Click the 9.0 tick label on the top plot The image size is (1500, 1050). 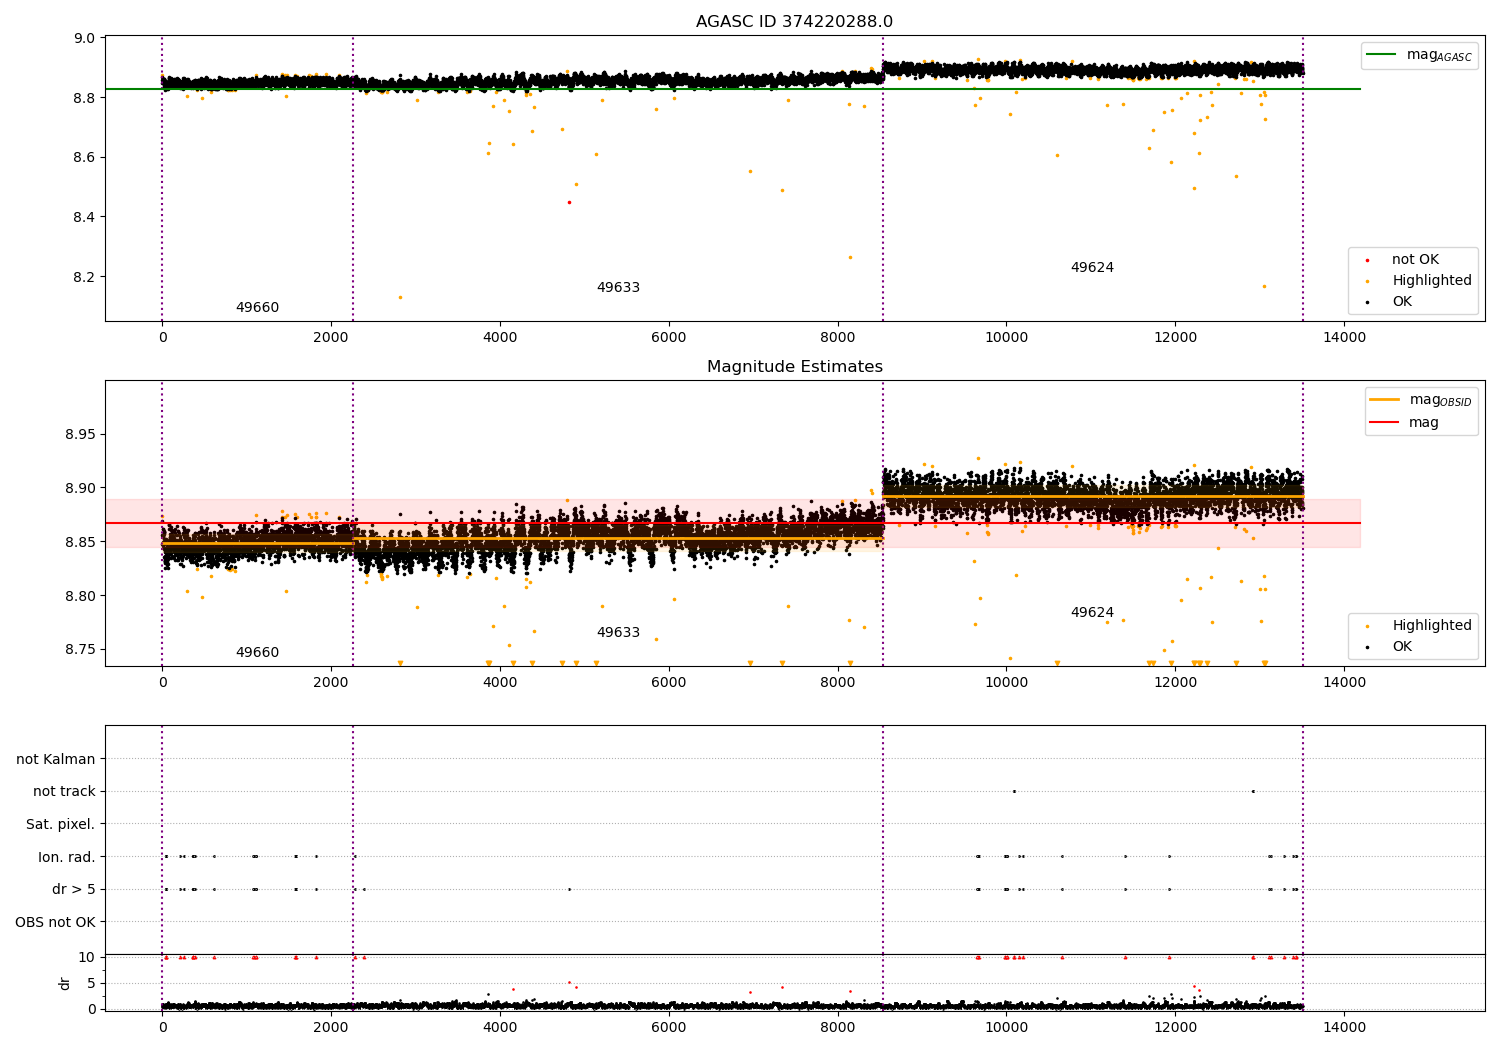tap(85, 38)
